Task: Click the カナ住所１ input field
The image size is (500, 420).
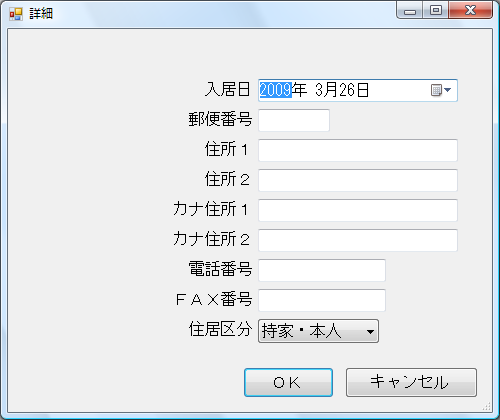Action: [x=358, y=210]
